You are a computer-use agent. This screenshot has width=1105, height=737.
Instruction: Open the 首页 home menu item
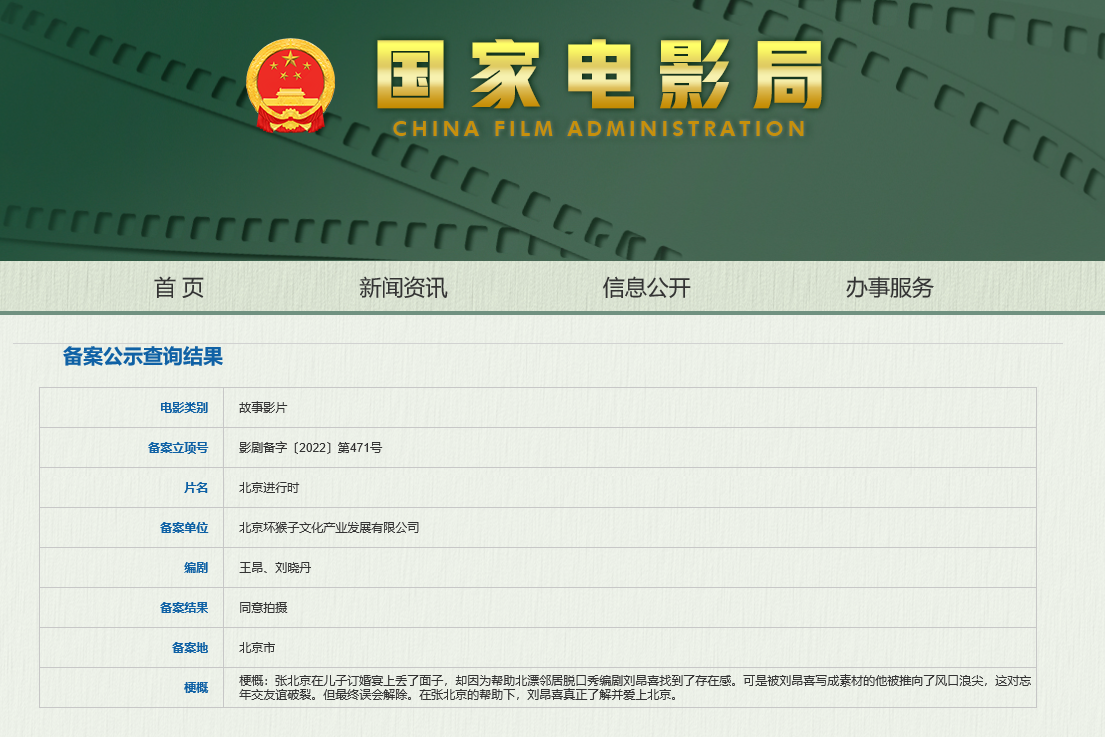tap(179, 287)
